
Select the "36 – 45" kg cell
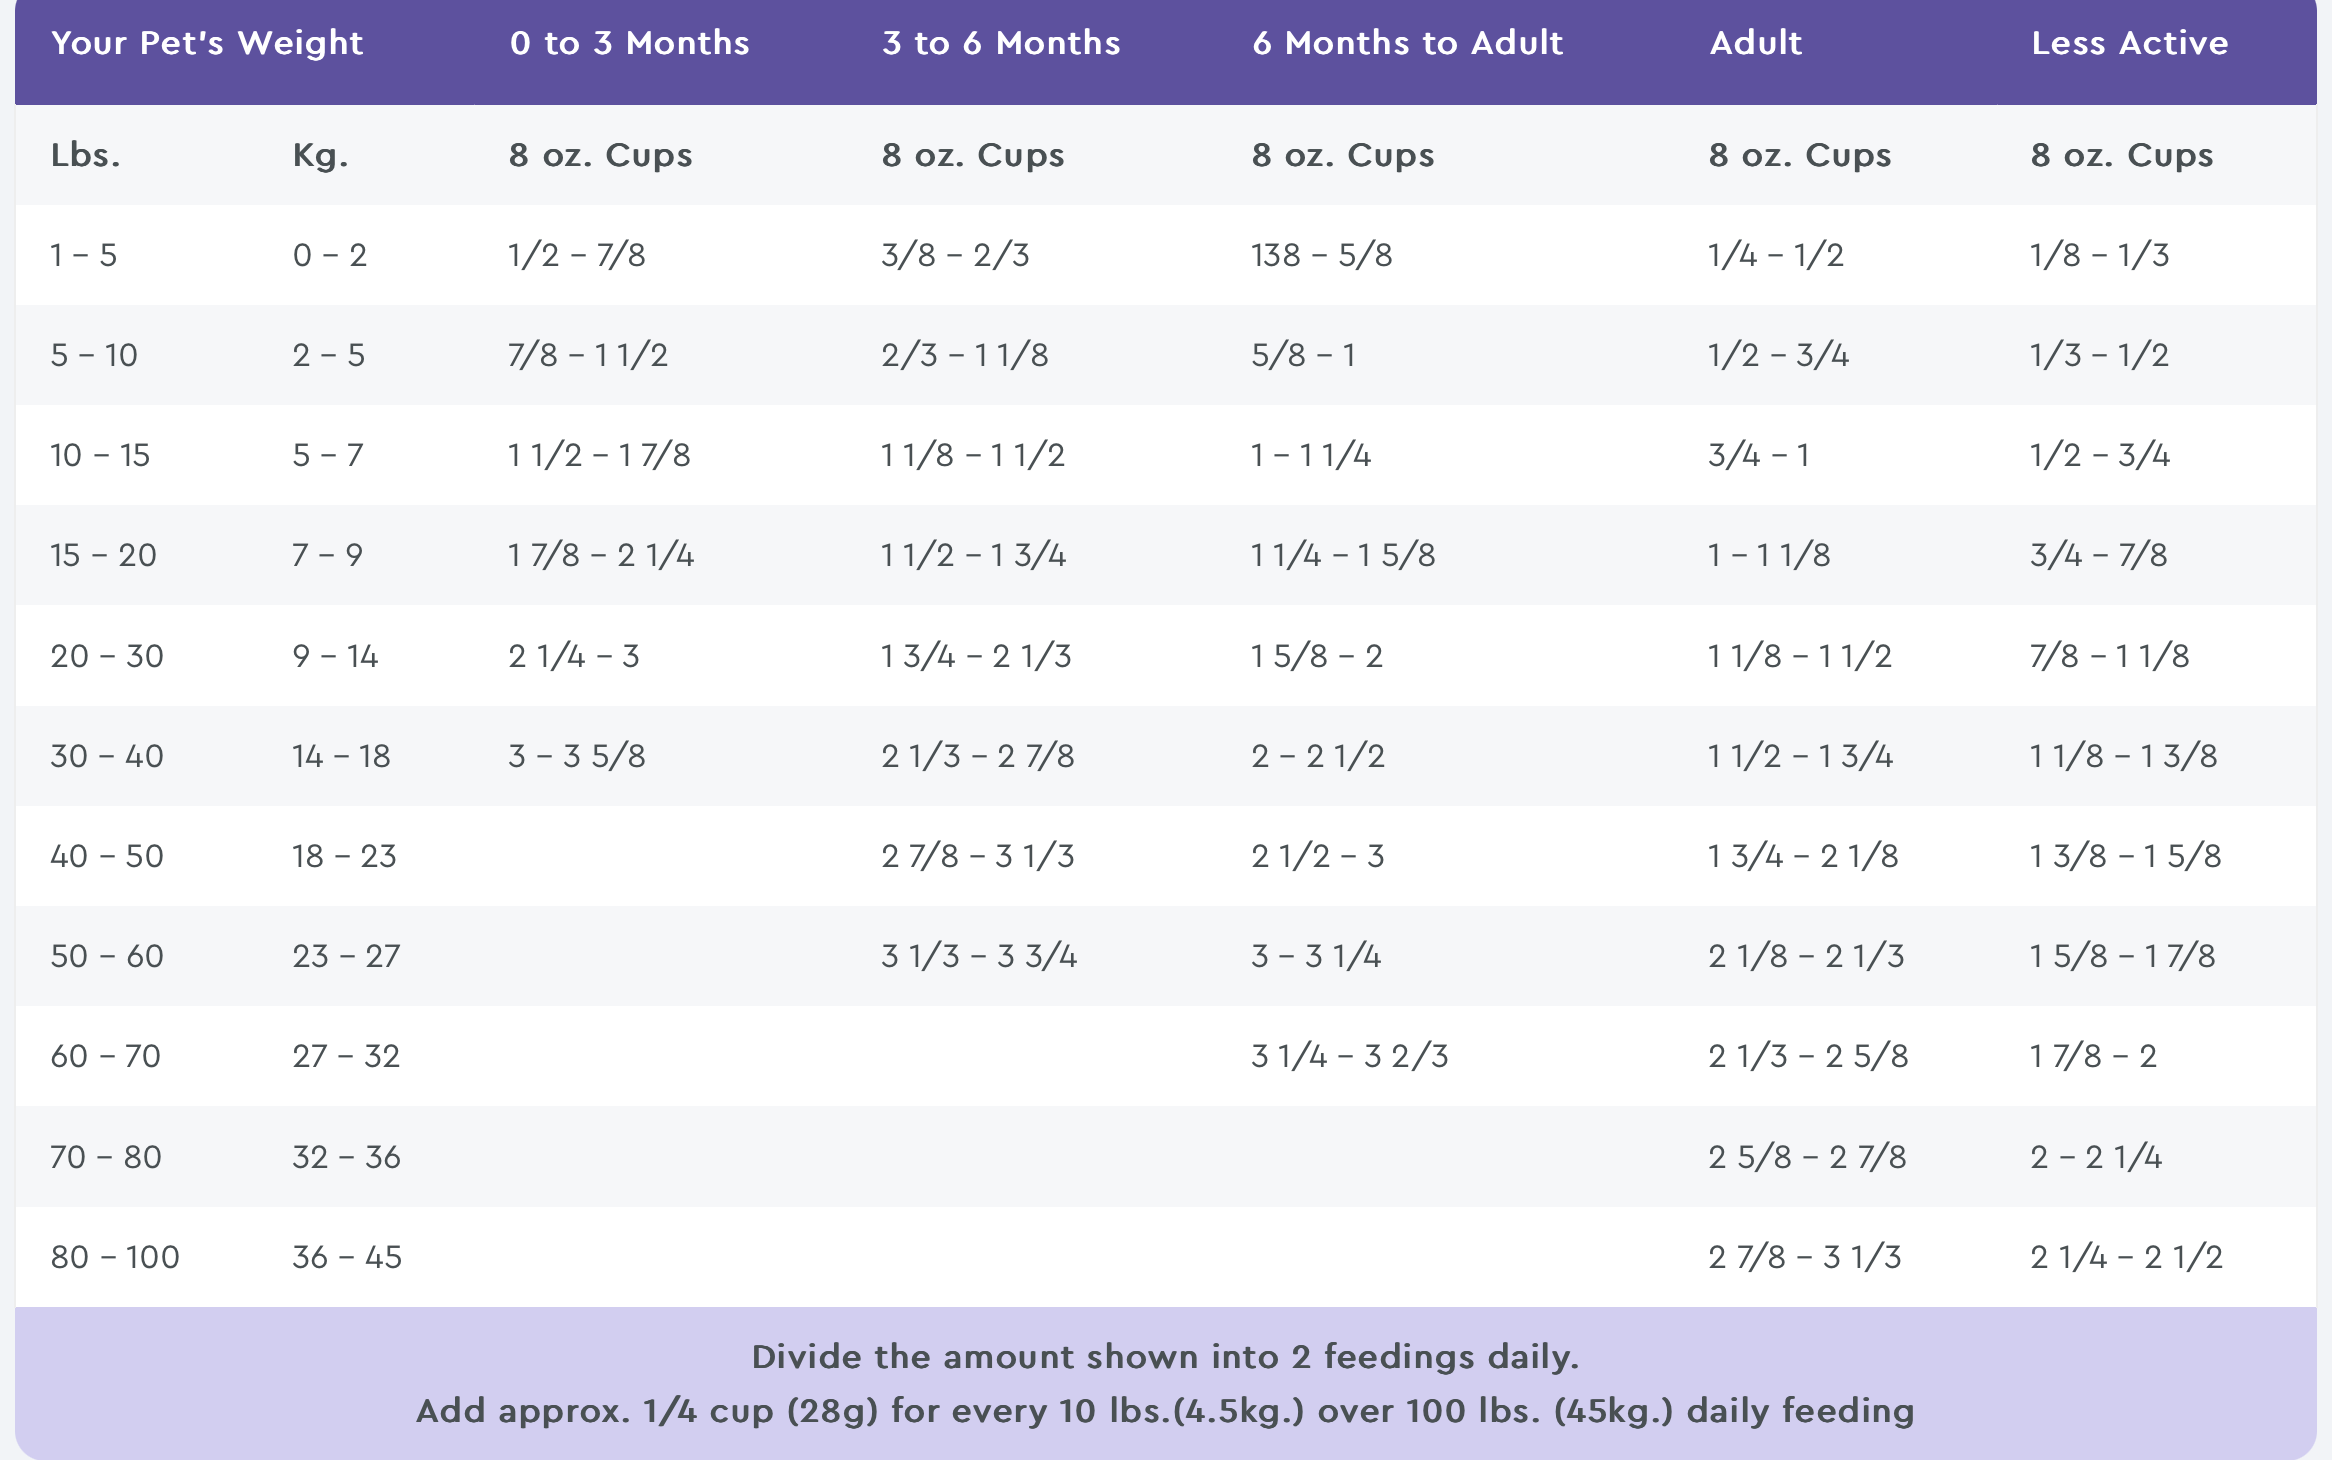346,1257
